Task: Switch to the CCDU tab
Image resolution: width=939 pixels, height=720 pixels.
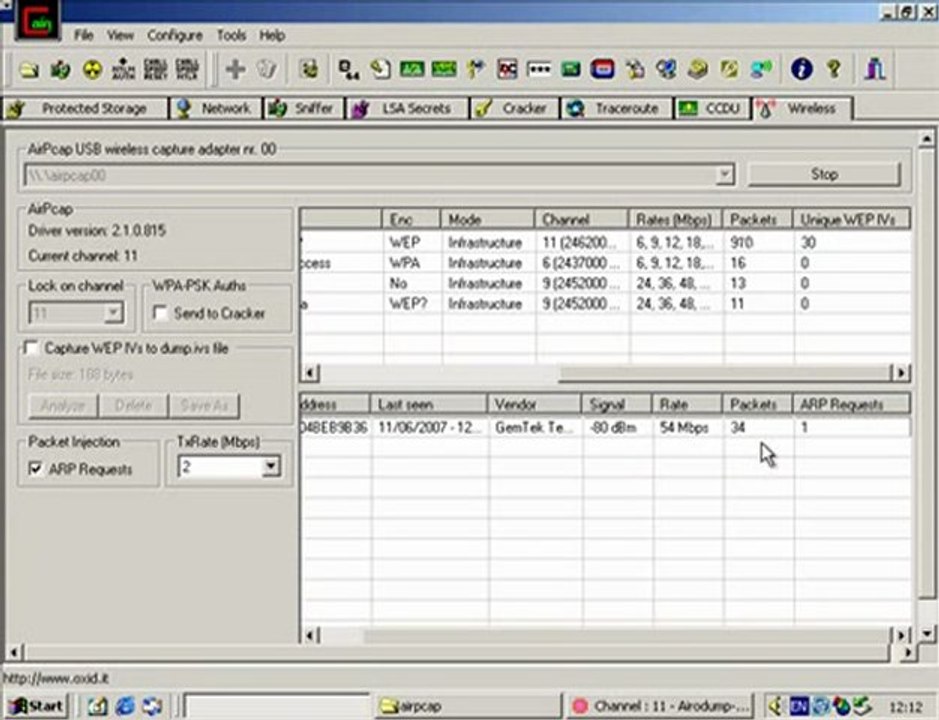Action: point(712,108)
